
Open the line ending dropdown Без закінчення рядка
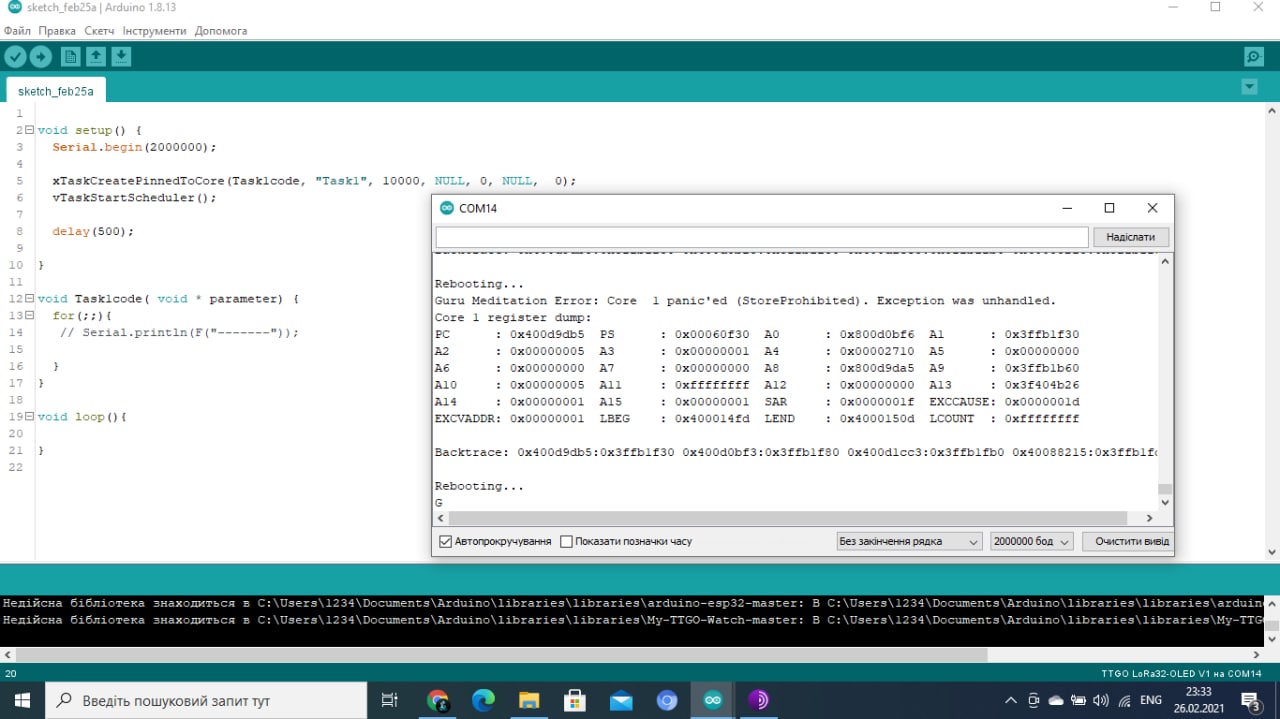[x=910, y=541]
